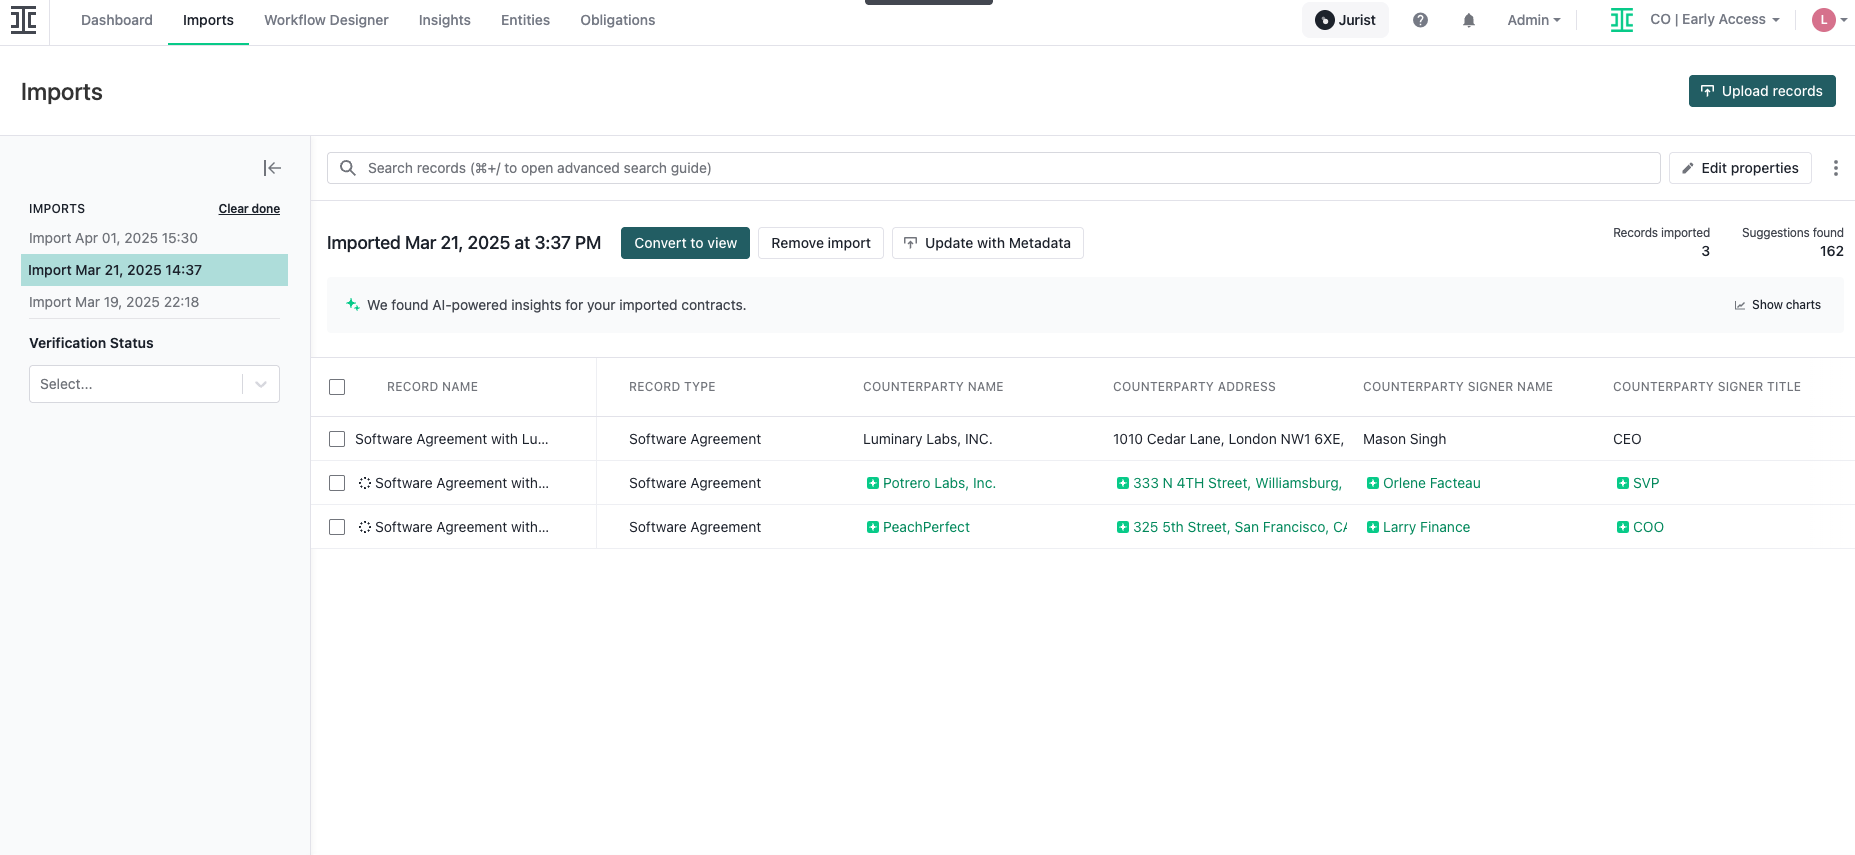Click the app logo in top-left corner

pyautogui.click(x=23, y=20)
